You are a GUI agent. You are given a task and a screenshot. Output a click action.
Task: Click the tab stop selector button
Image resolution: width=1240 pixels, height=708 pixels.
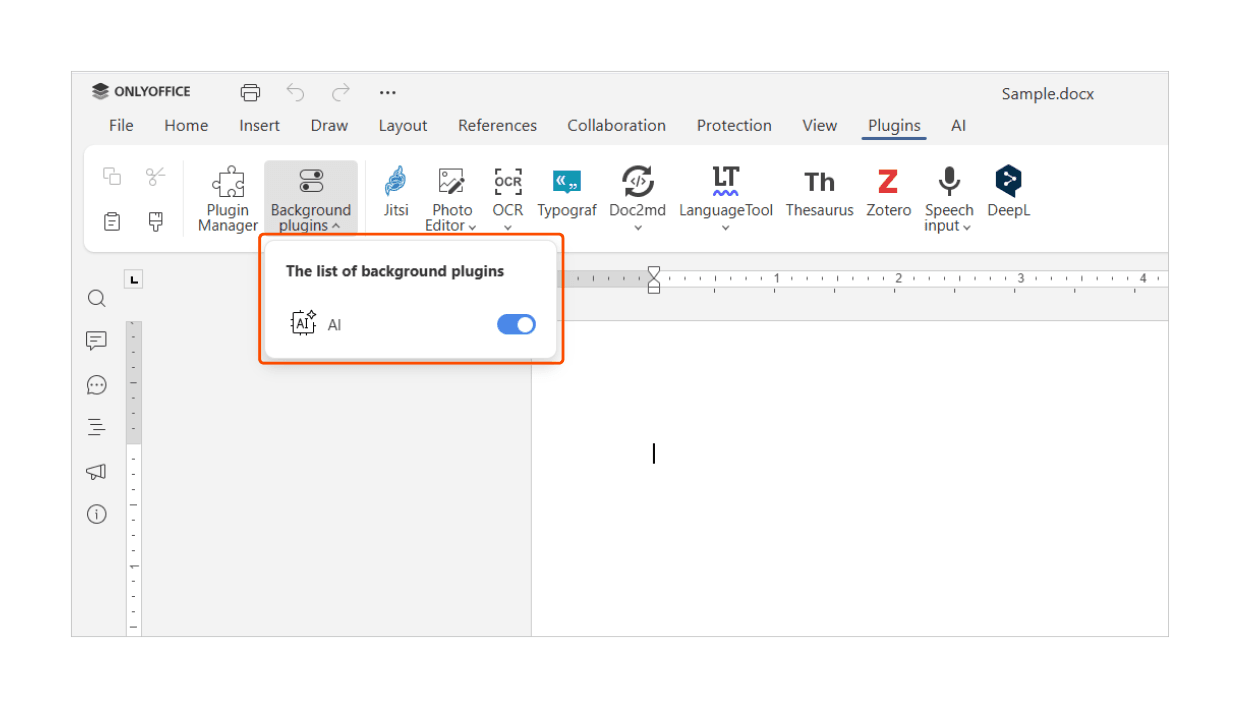tap(134, 279)
